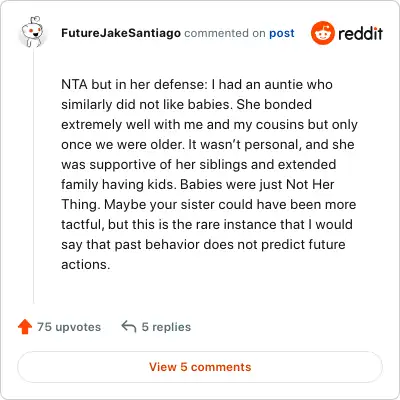400x400 pixels.
Task: Click the orange upvote arrow icon
Action: coord(25,327)
